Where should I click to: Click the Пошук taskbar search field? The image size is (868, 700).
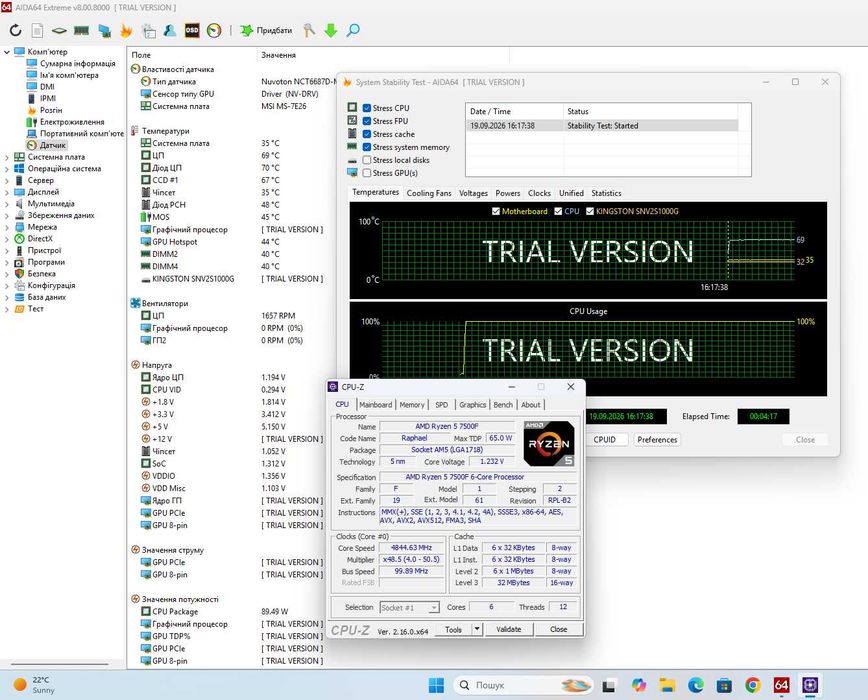tap(523, 685)
